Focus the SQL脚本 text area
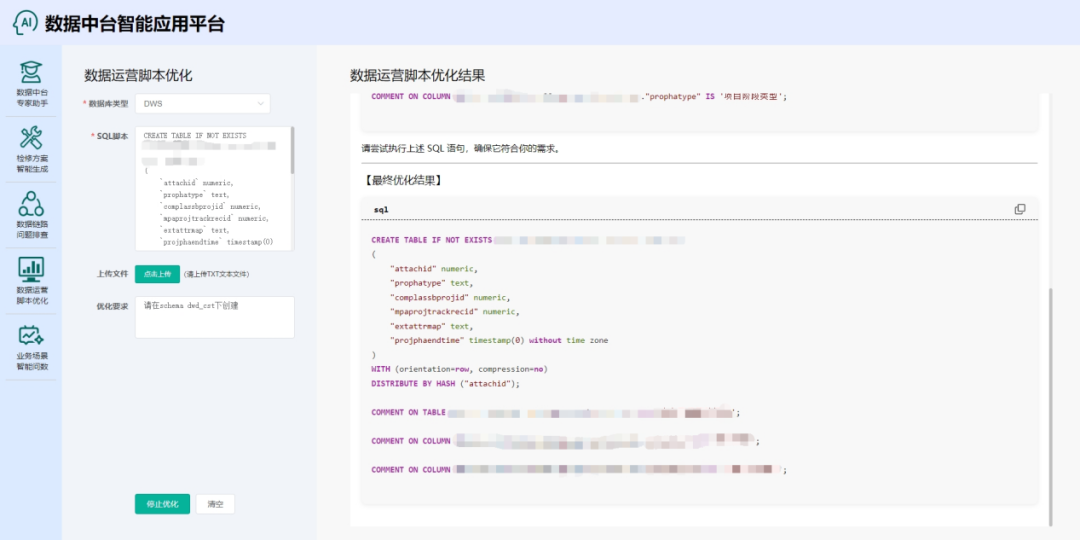1080x540 pixels. (x=214, y=189)
